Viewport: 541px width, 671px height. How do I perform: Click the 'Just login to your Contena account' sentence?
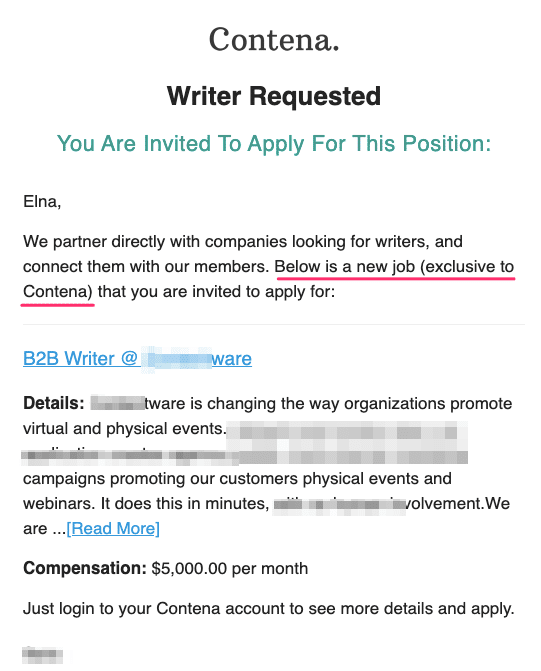click(x=268, y=609)
